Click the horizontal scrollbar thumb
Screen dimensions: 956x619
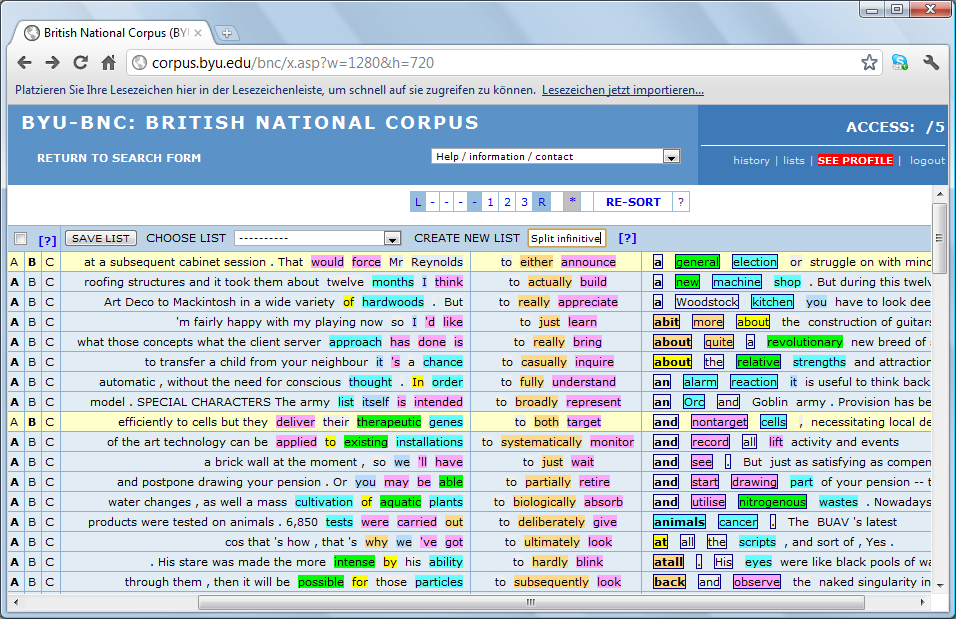coord(531,603)
